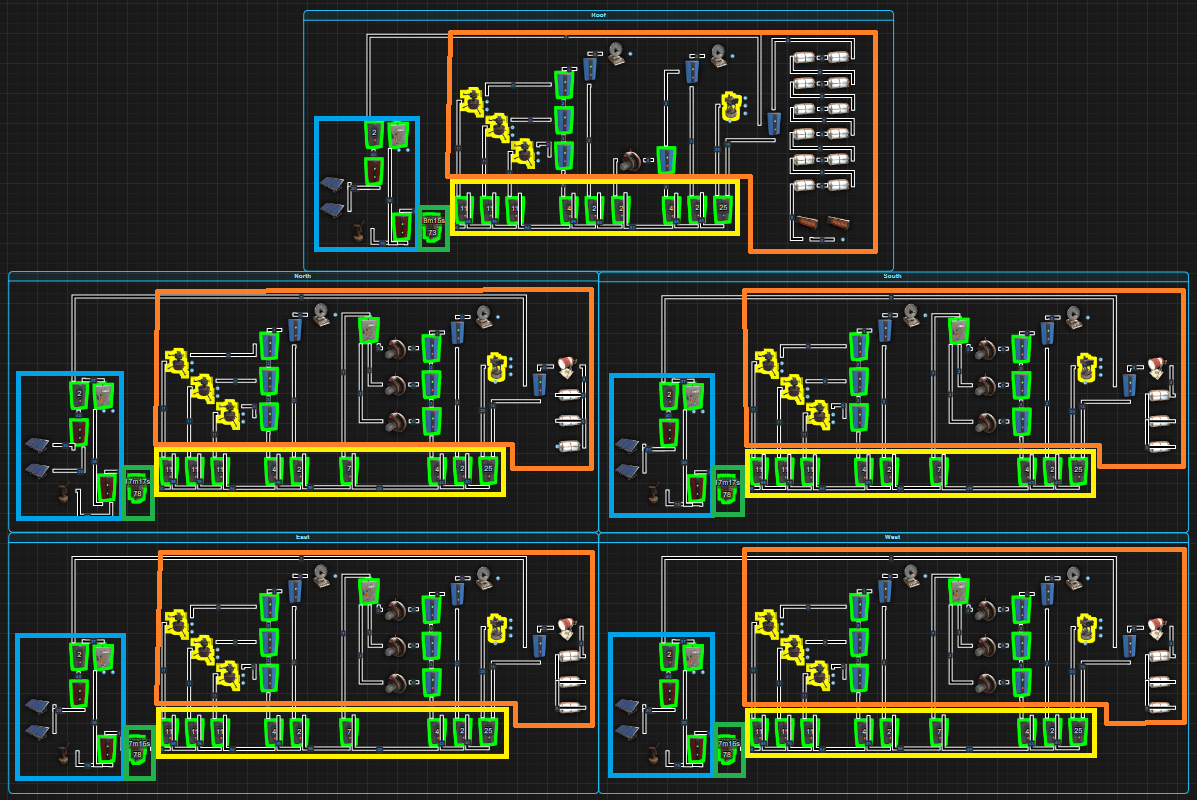The image size is (1197, 800).
Task: Select the branch labeled 25 in Roof
Action: (723, 209)
